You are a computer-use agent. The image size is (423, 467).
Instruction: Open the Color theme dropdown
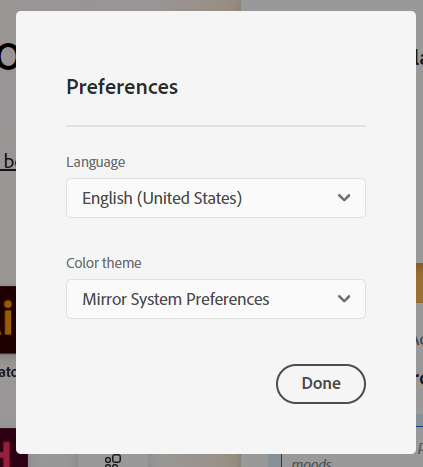[216, 299]
